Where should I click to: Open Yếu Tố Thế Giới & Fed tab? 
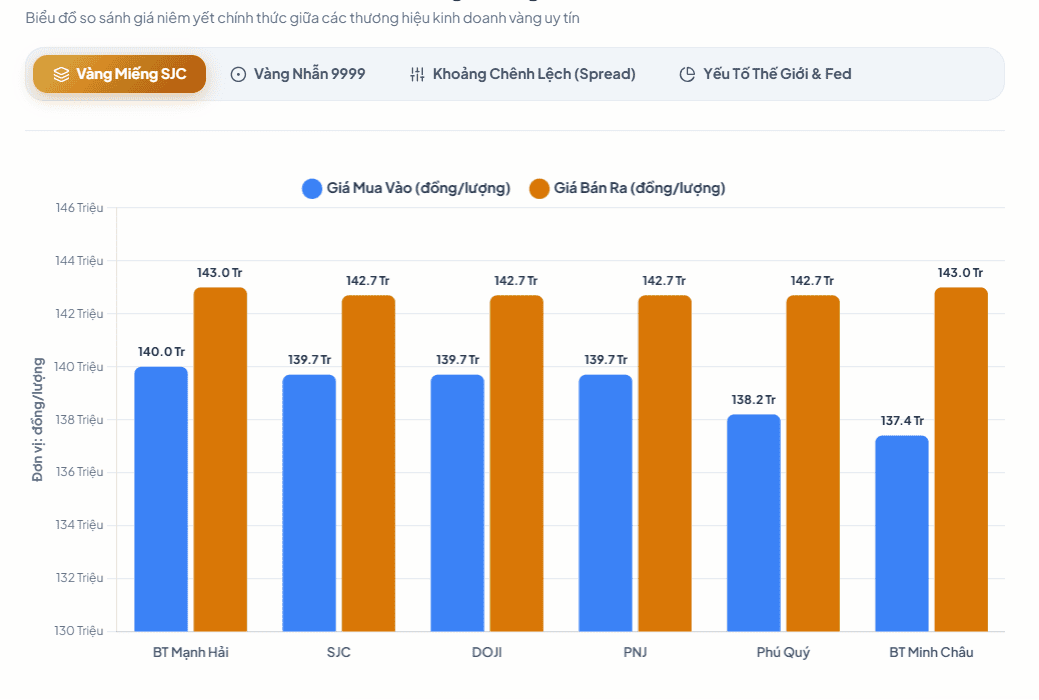tap(765, 74)
